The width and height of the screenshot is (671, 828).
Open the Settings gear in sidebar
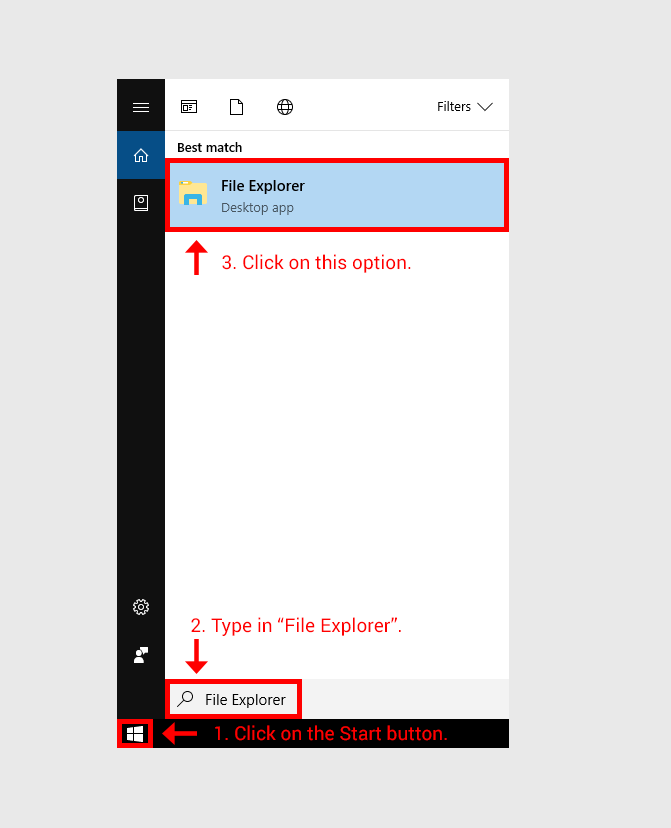141,607
